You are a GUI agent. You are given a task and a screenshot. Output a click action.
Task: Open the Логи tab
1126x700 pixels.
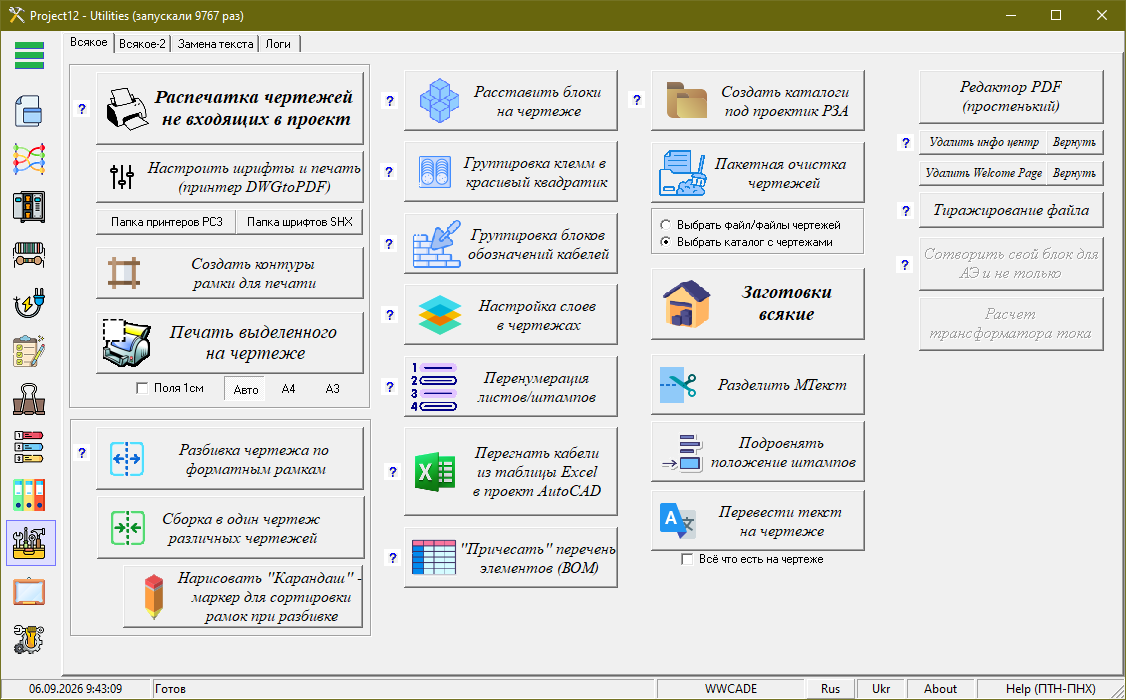coord(279,44)
